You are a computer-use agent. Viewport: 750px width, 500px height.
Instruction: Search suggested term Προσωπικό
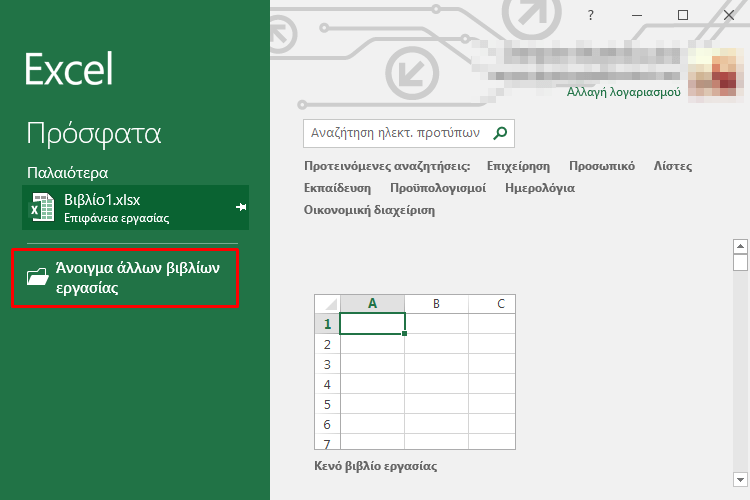tap(602, 166)
